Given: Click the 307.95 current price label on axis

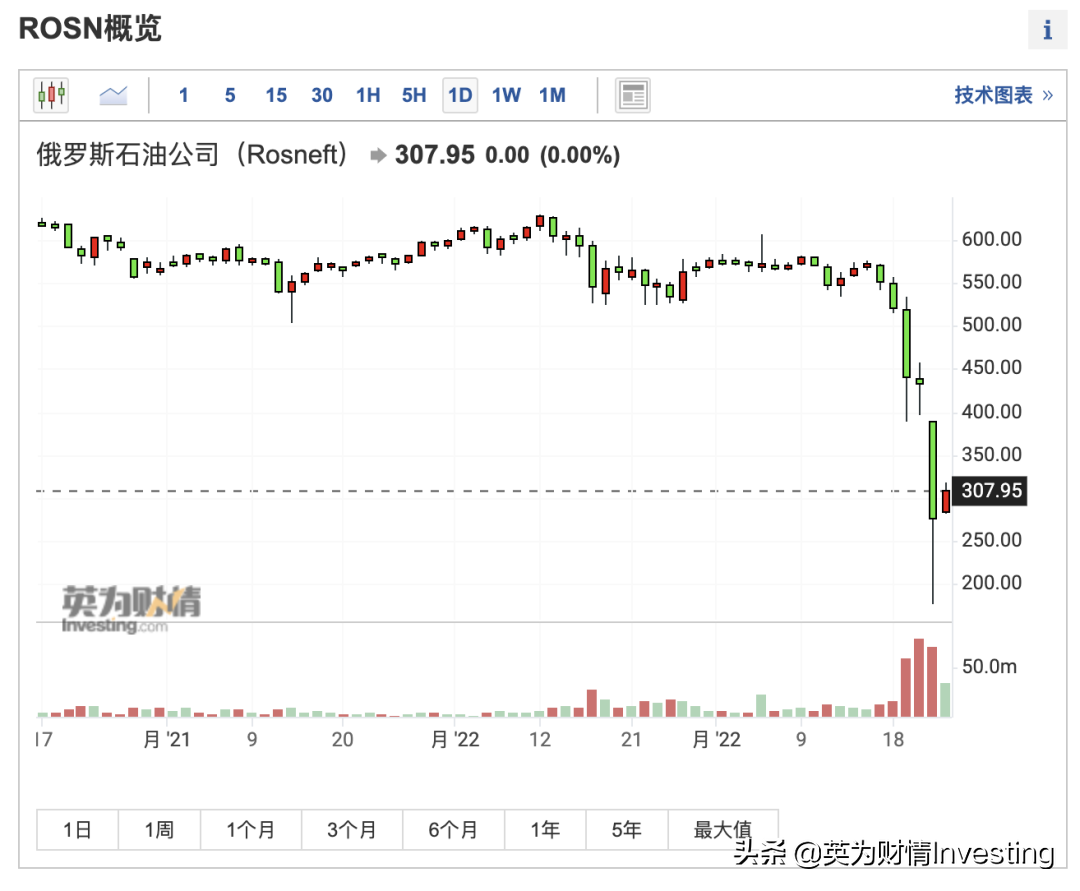Looking at the screenshot, I should click(990, 491).
